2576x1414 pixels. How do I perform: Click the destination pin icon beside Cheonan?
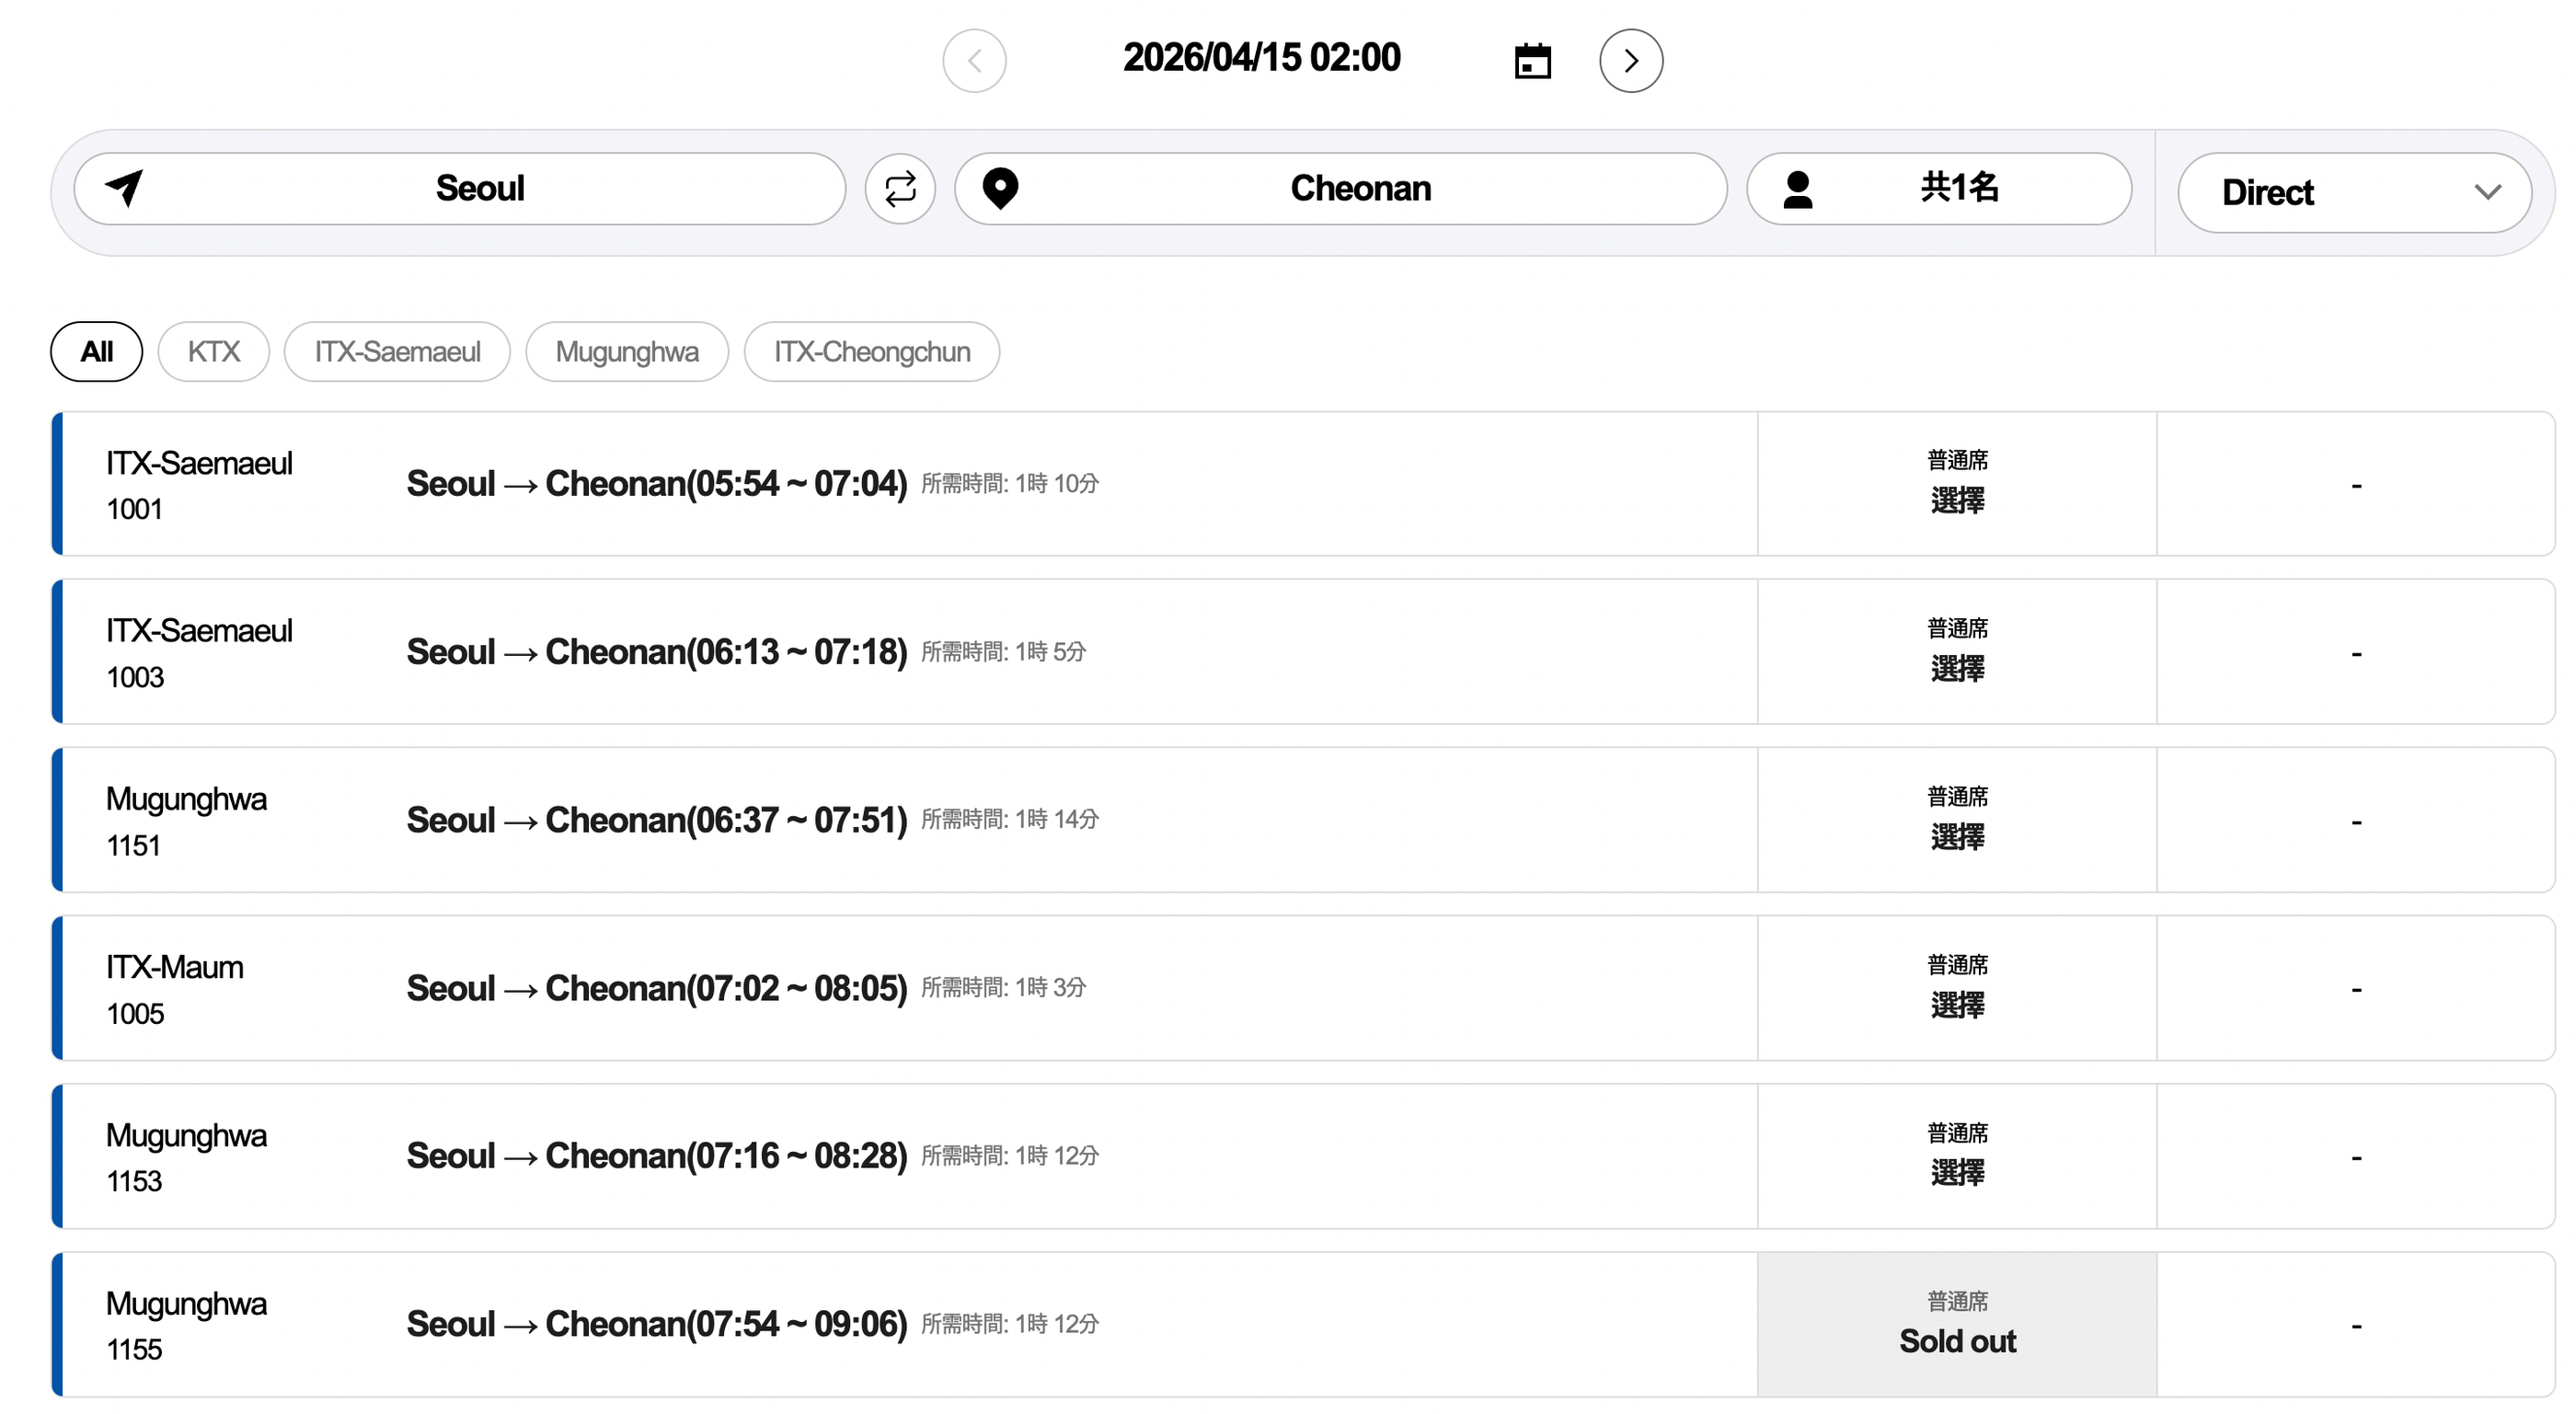pyautogui.click(x=1000, y=188)
